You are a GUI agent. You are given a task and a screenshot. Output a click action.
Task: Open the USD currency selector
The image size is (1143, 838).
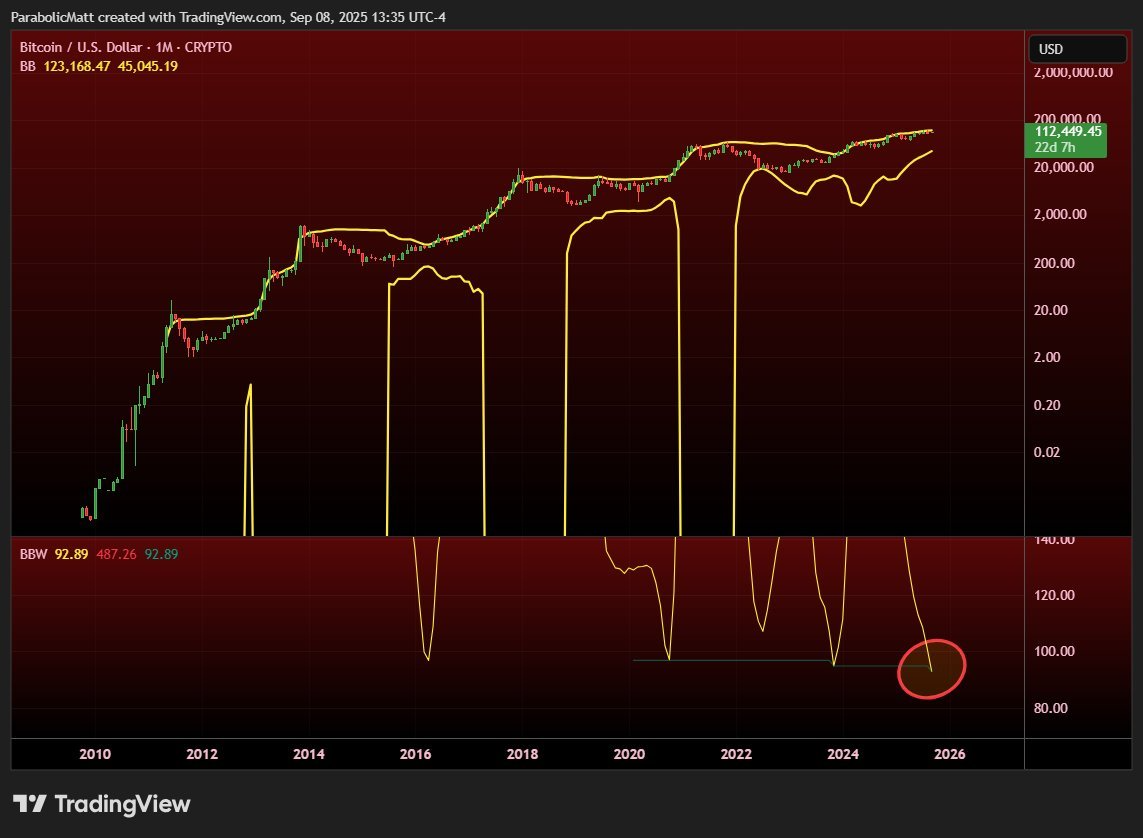pos(1077,48)
